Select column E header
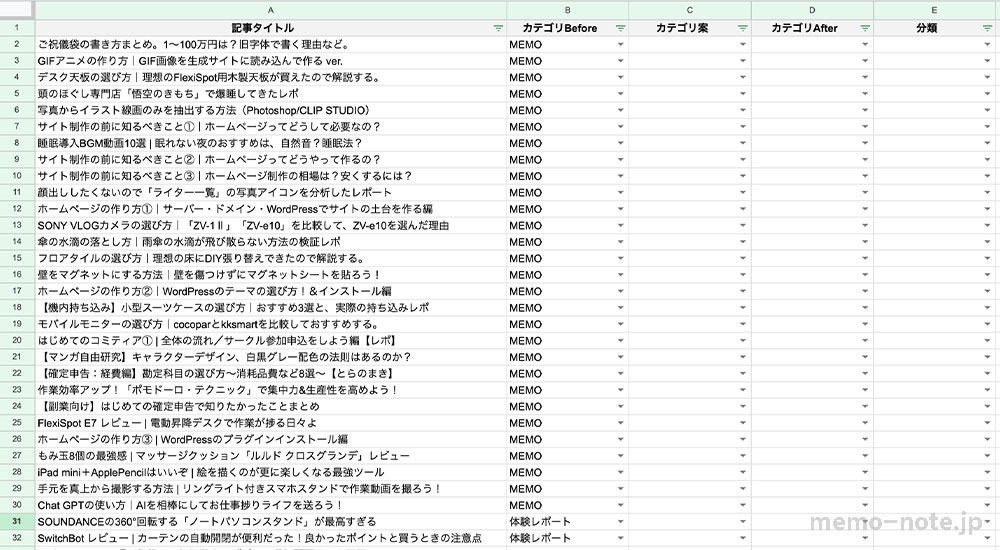Viewport: 1000px width, 550px height. (x=934, y=10)
